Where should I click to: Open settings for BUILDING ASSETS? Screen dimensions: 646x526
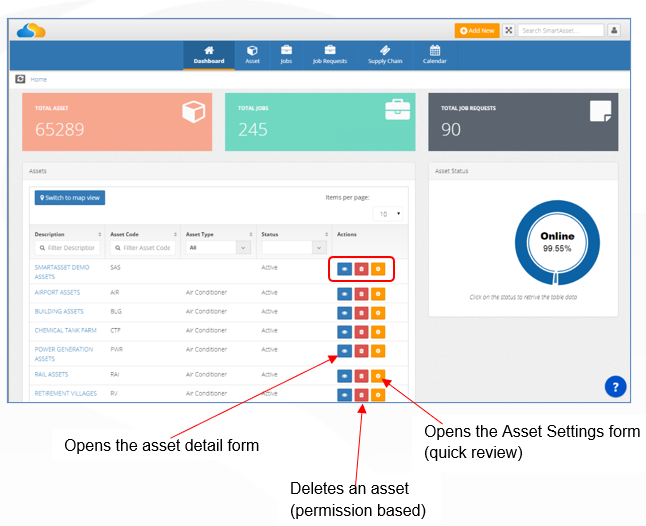[378, 313]
